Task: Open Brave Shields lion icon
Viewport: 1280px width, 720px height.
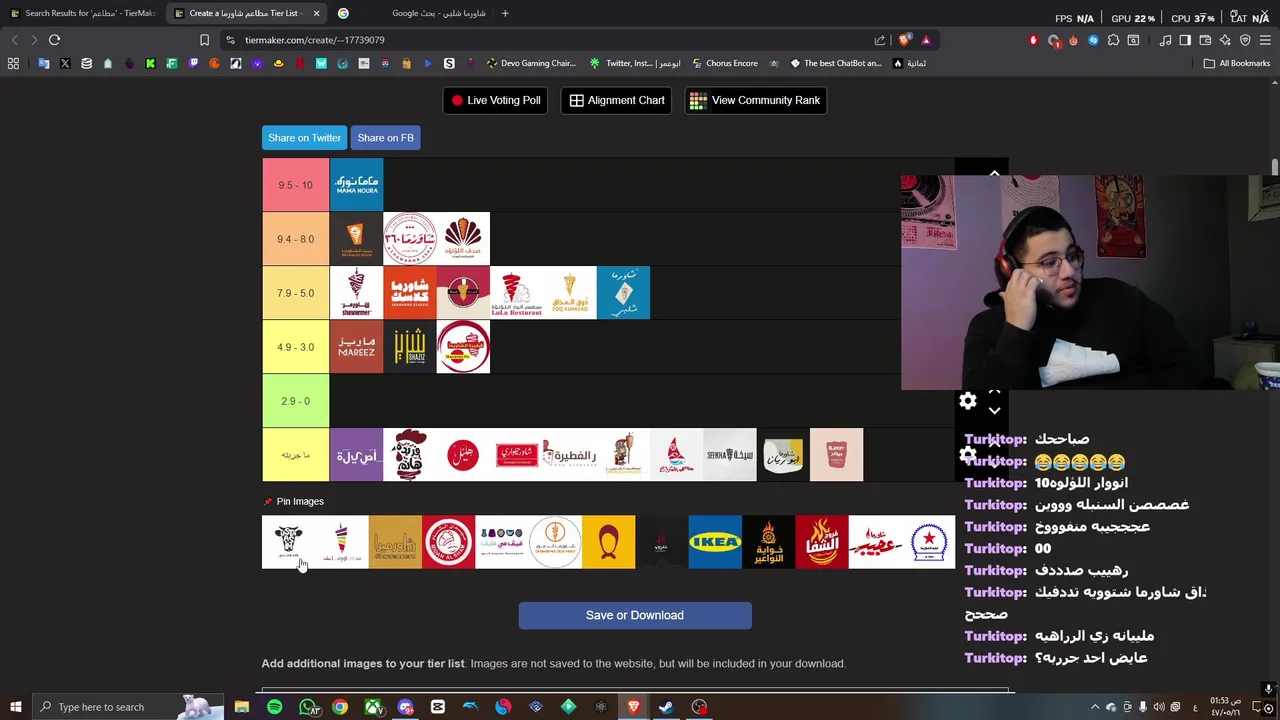Action: click(x=905, y=40)
